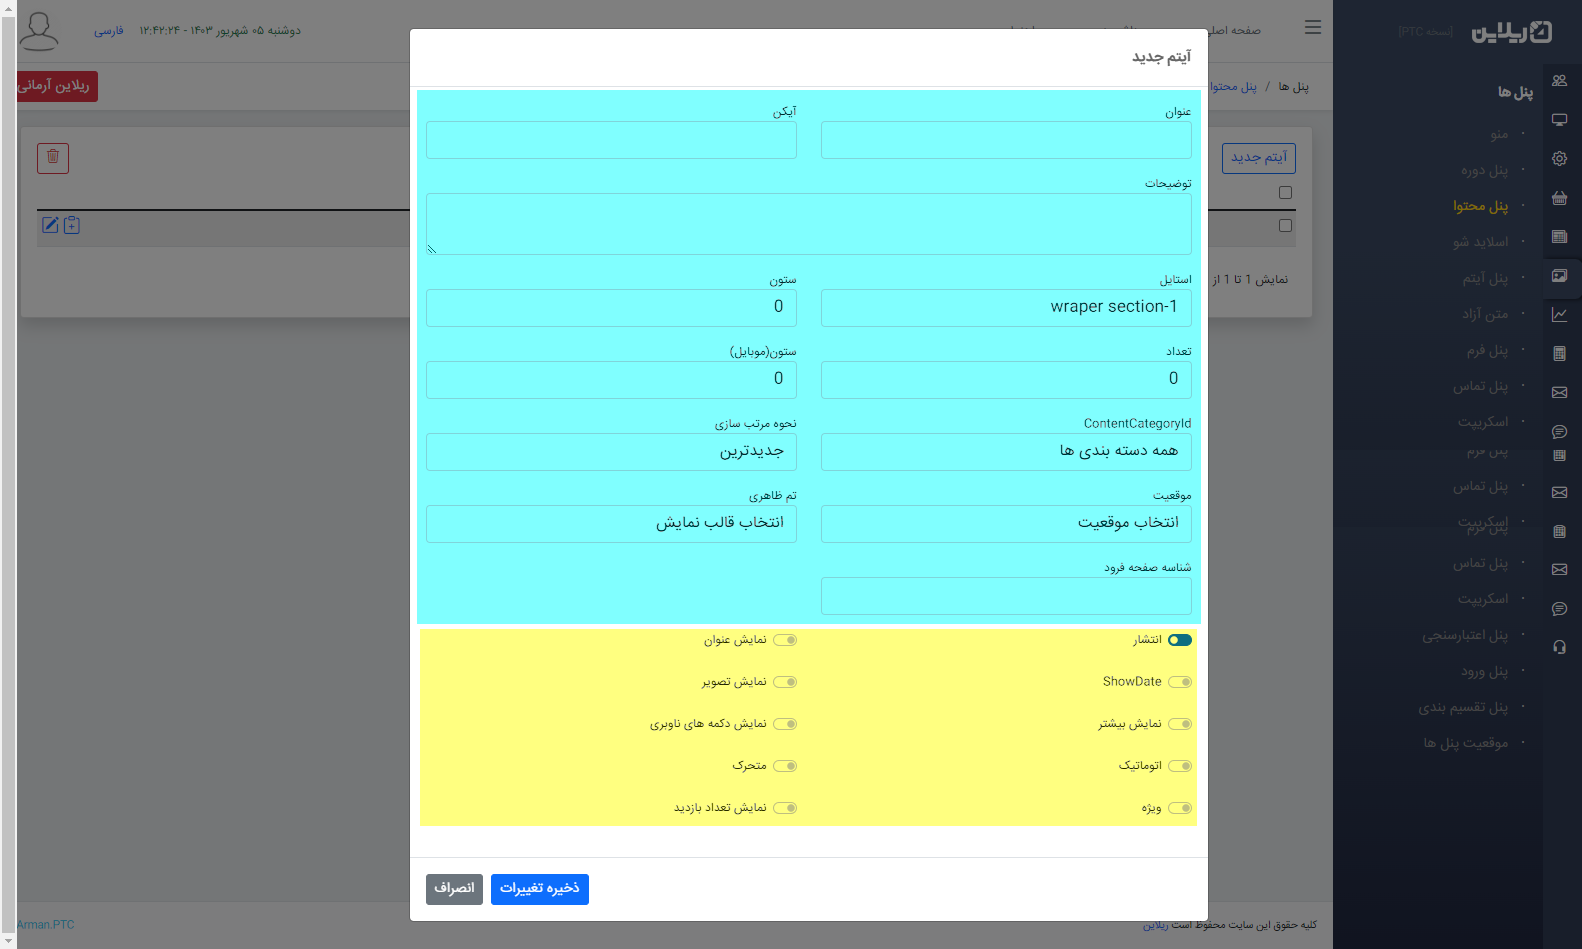Click the آیتم جدید button behind the dialog
Screen dimensions: 1582x949
1259,158
